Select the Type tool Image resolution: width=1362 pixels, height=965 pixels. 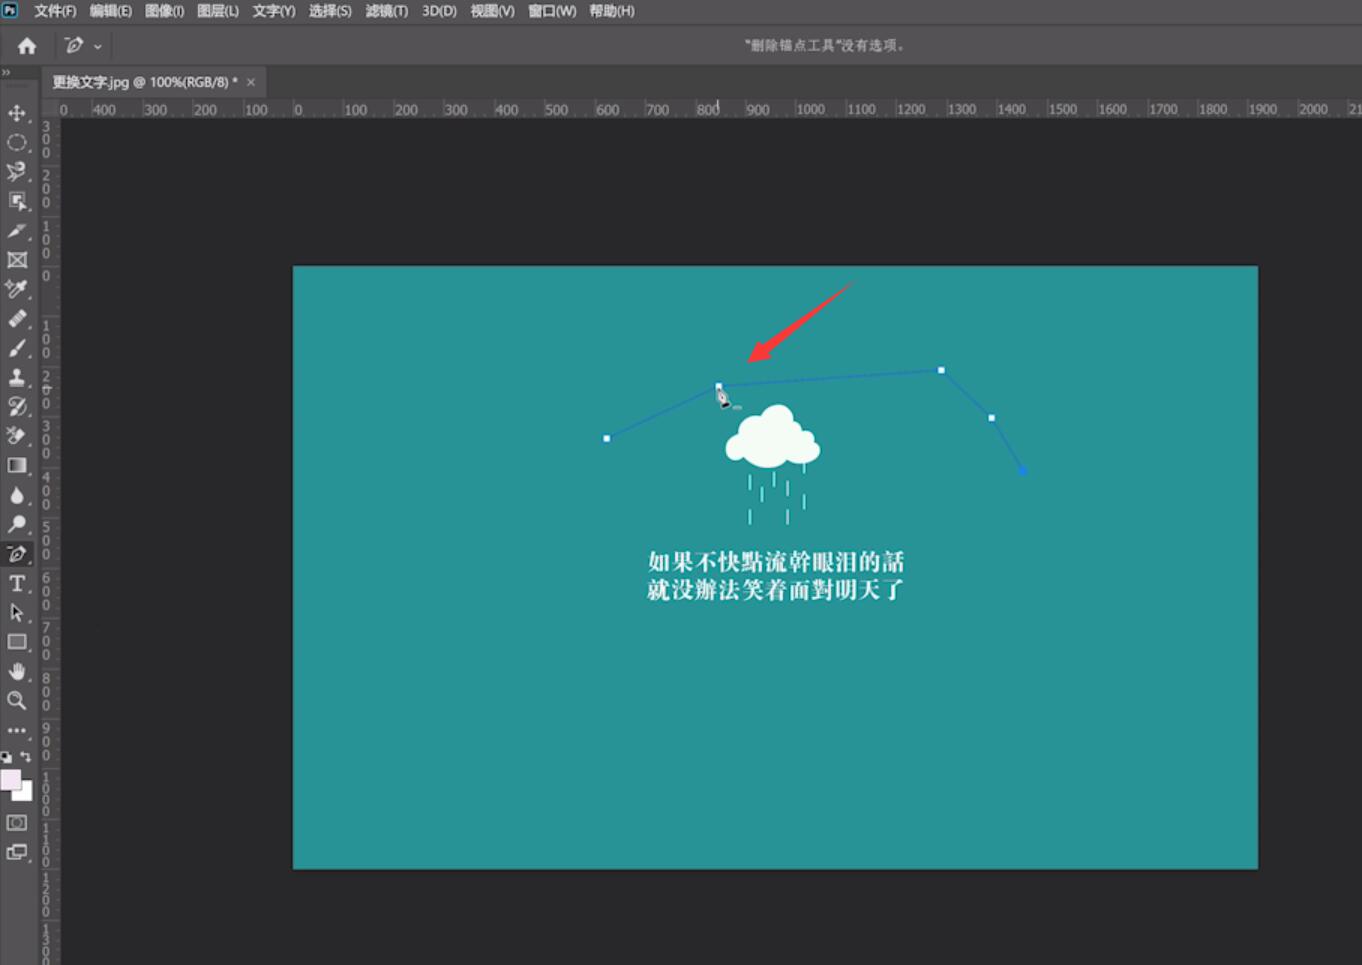point(17,583)
